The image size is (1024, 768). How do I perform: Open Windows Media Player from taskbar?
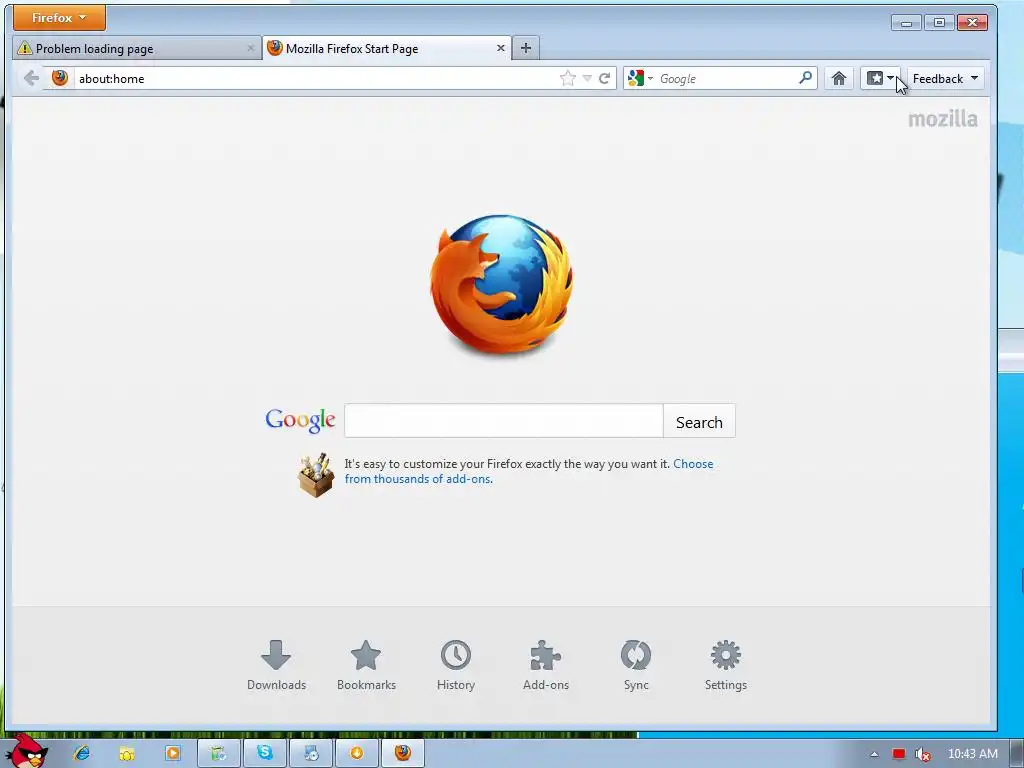coord(173,753)
